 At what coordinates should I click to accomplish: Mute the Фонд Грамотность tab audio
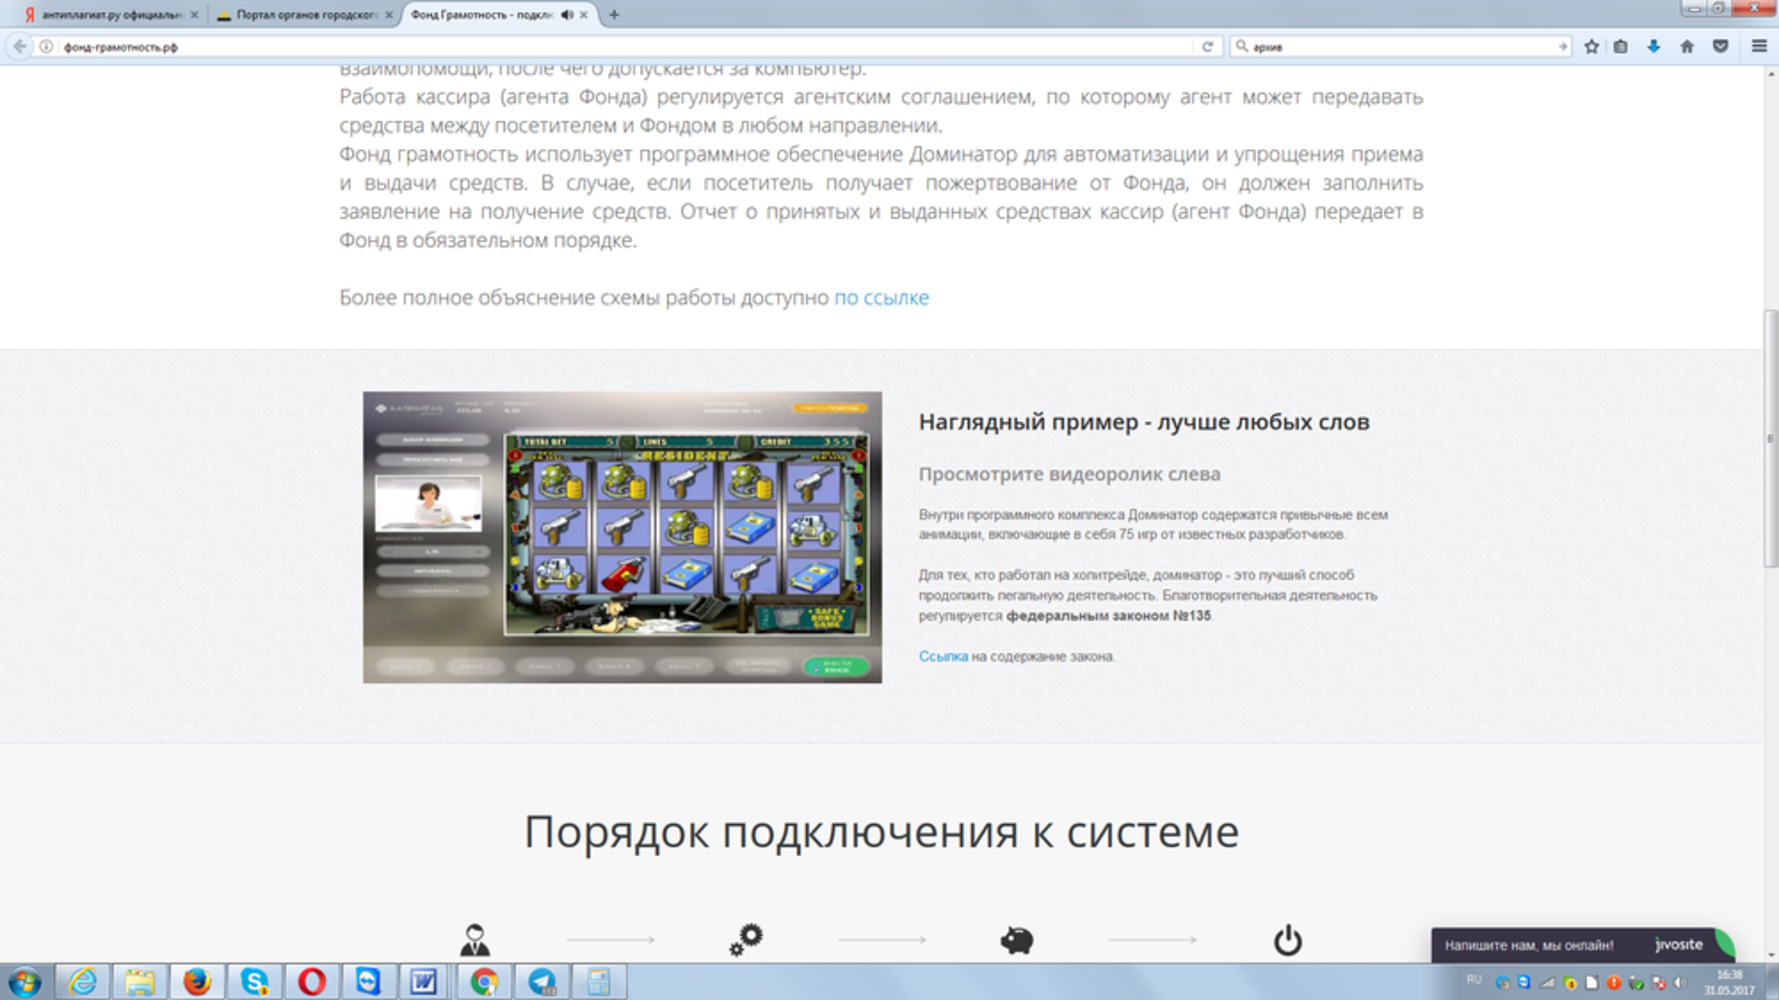[x=567, y=14]
